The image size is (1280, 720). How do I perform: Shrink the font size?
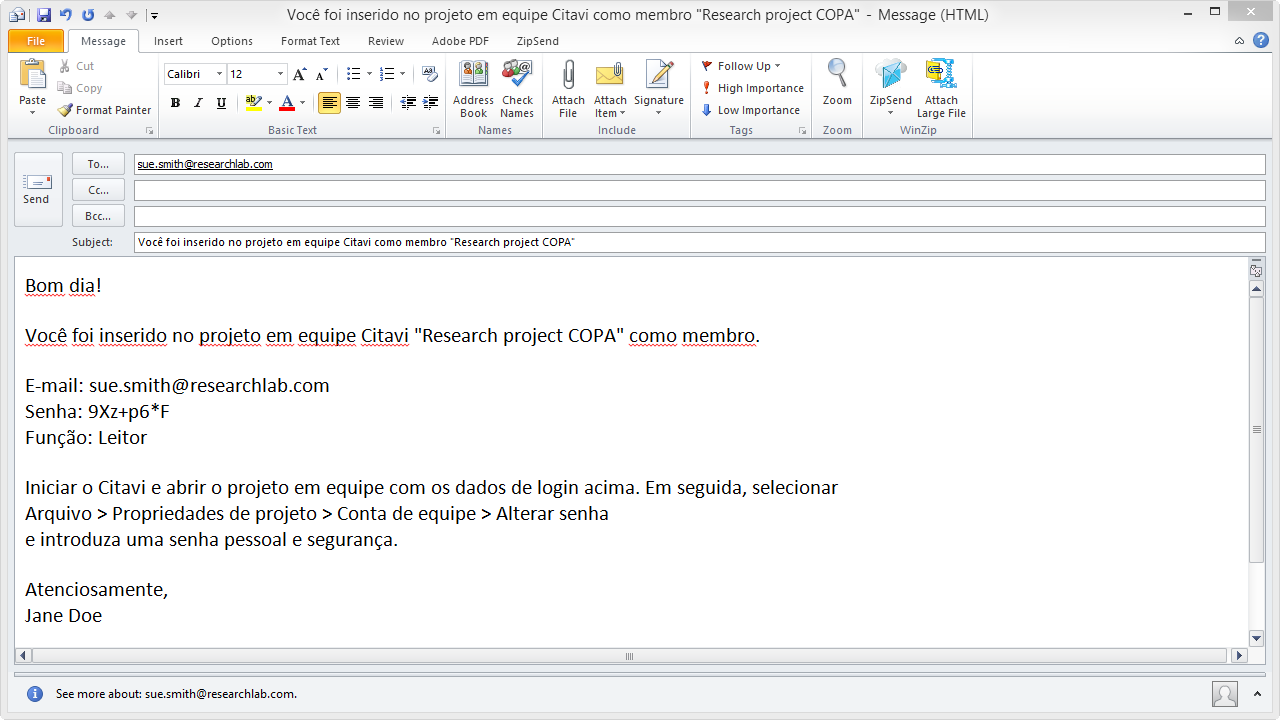[x=322, y=74]
